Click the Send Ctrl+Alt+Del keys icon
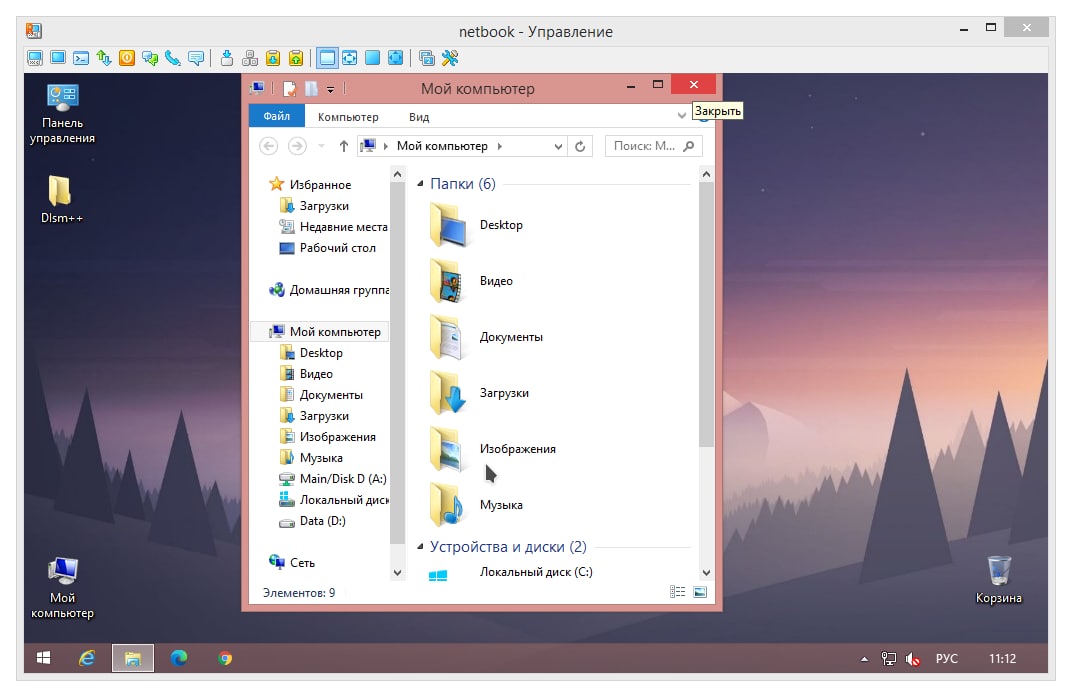1072x697 pixels. [250, 58]
